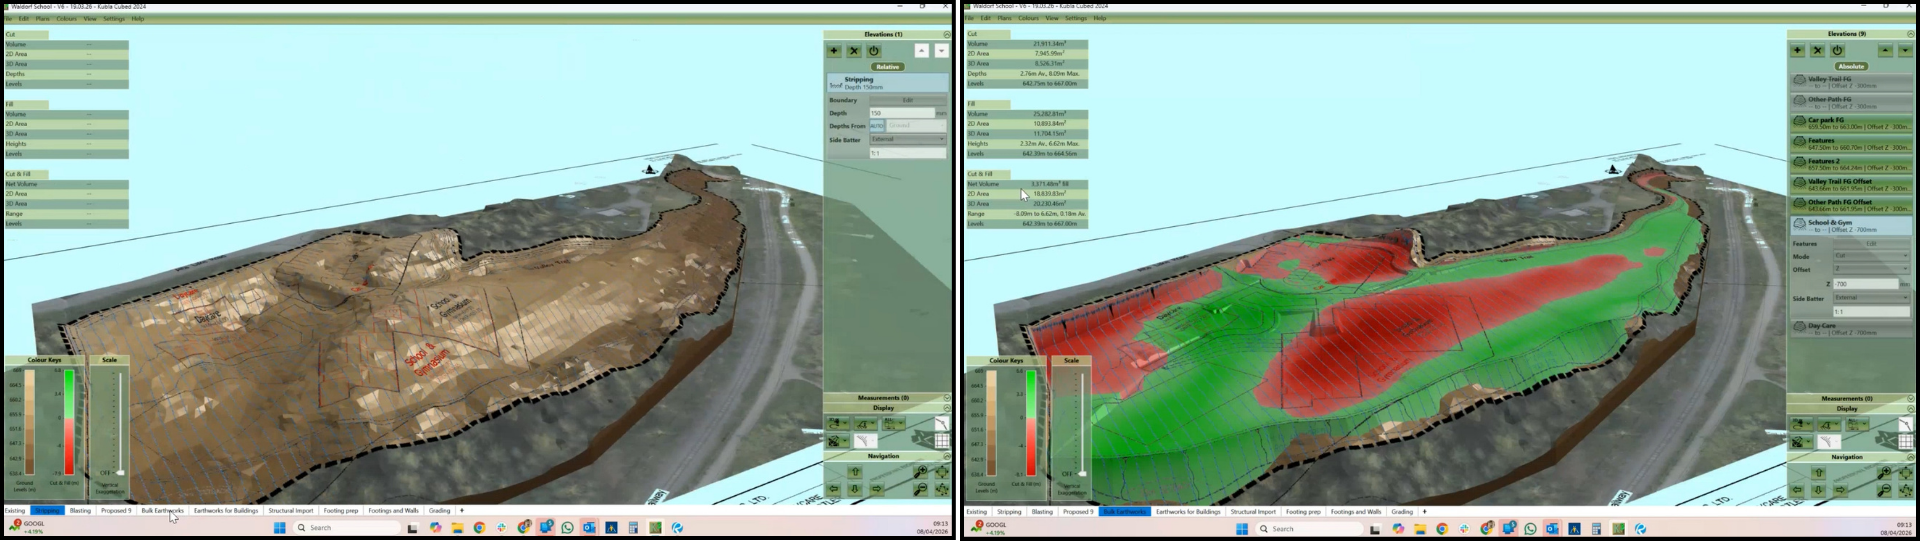Click the Depth input field showing 150
1920x542 pixels.
coord(901,113)
